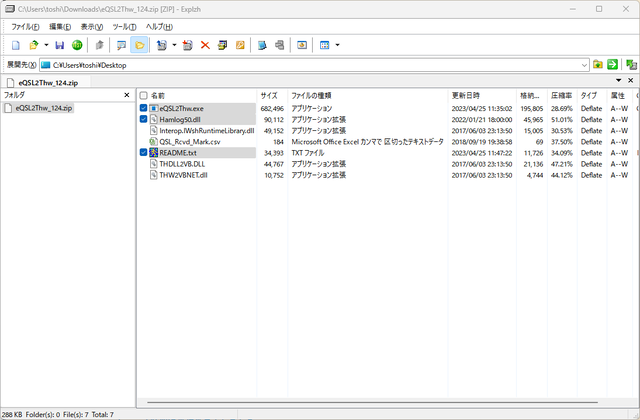Click the yellow folder browse destination icon
Screen dimensions: 640x420
(x=598, y=64)
